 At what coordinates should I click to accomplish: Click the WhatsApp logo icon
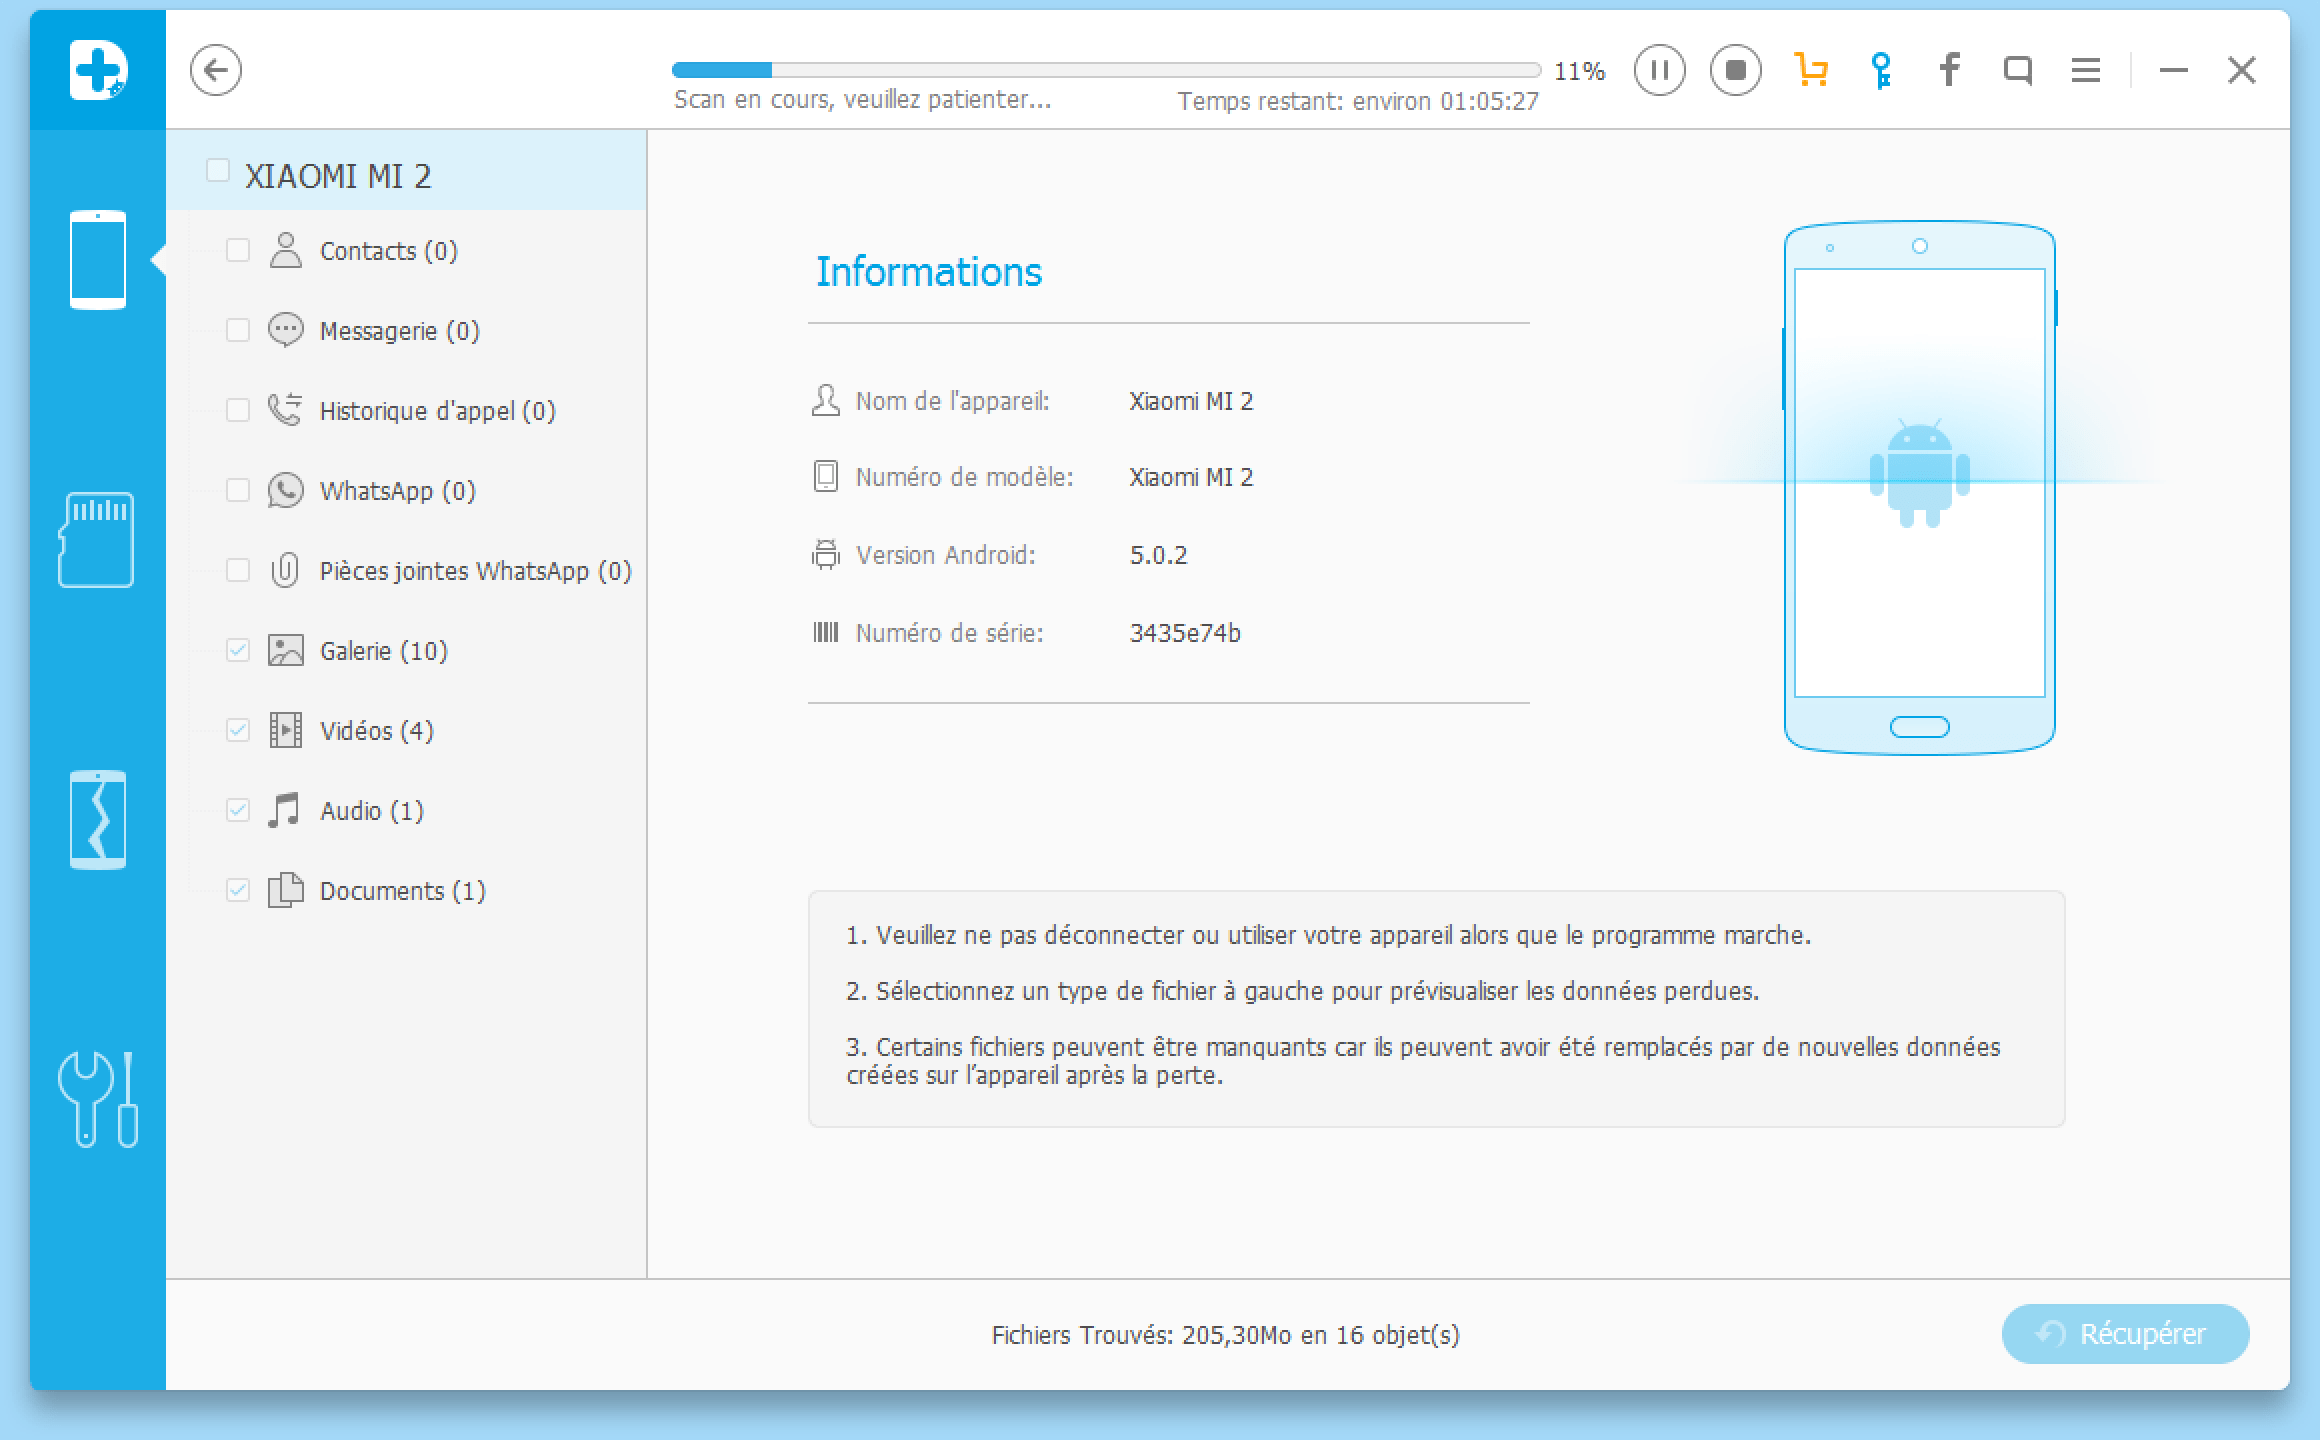(x=286, y=490)
